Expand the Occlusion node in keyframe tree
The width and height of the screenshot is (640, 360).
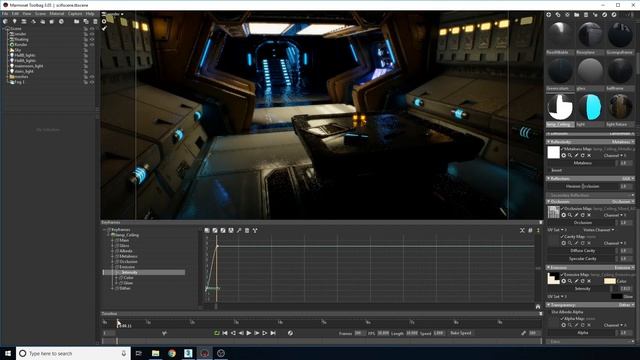pos(112,262)
